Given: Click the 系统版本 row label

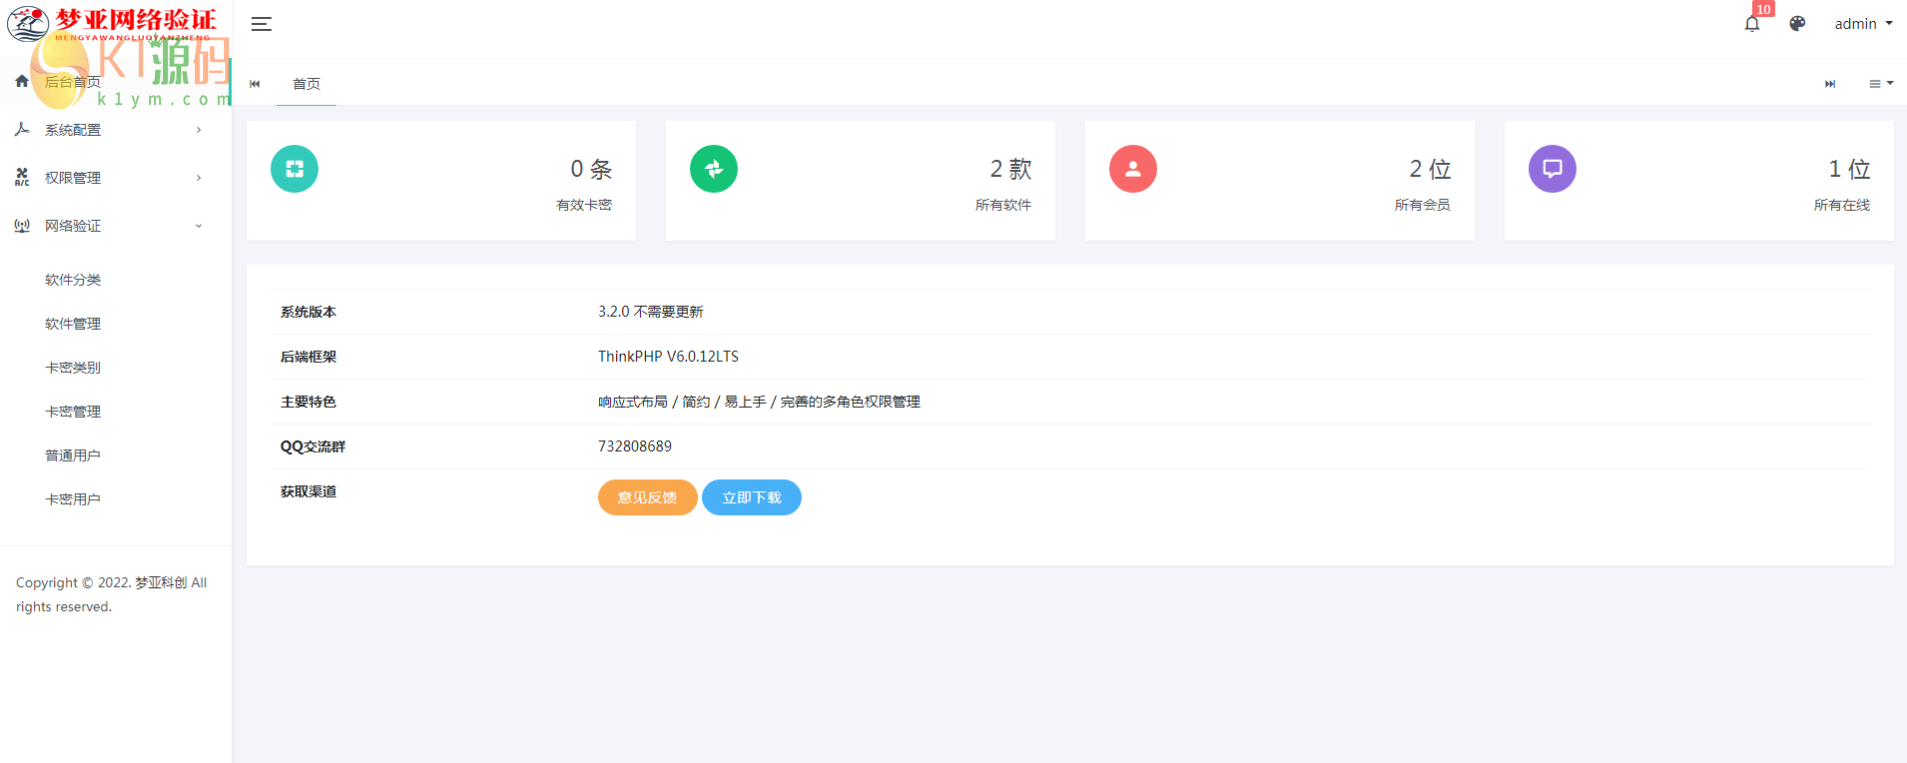Looking at the screenshot, I should point(308,312).
